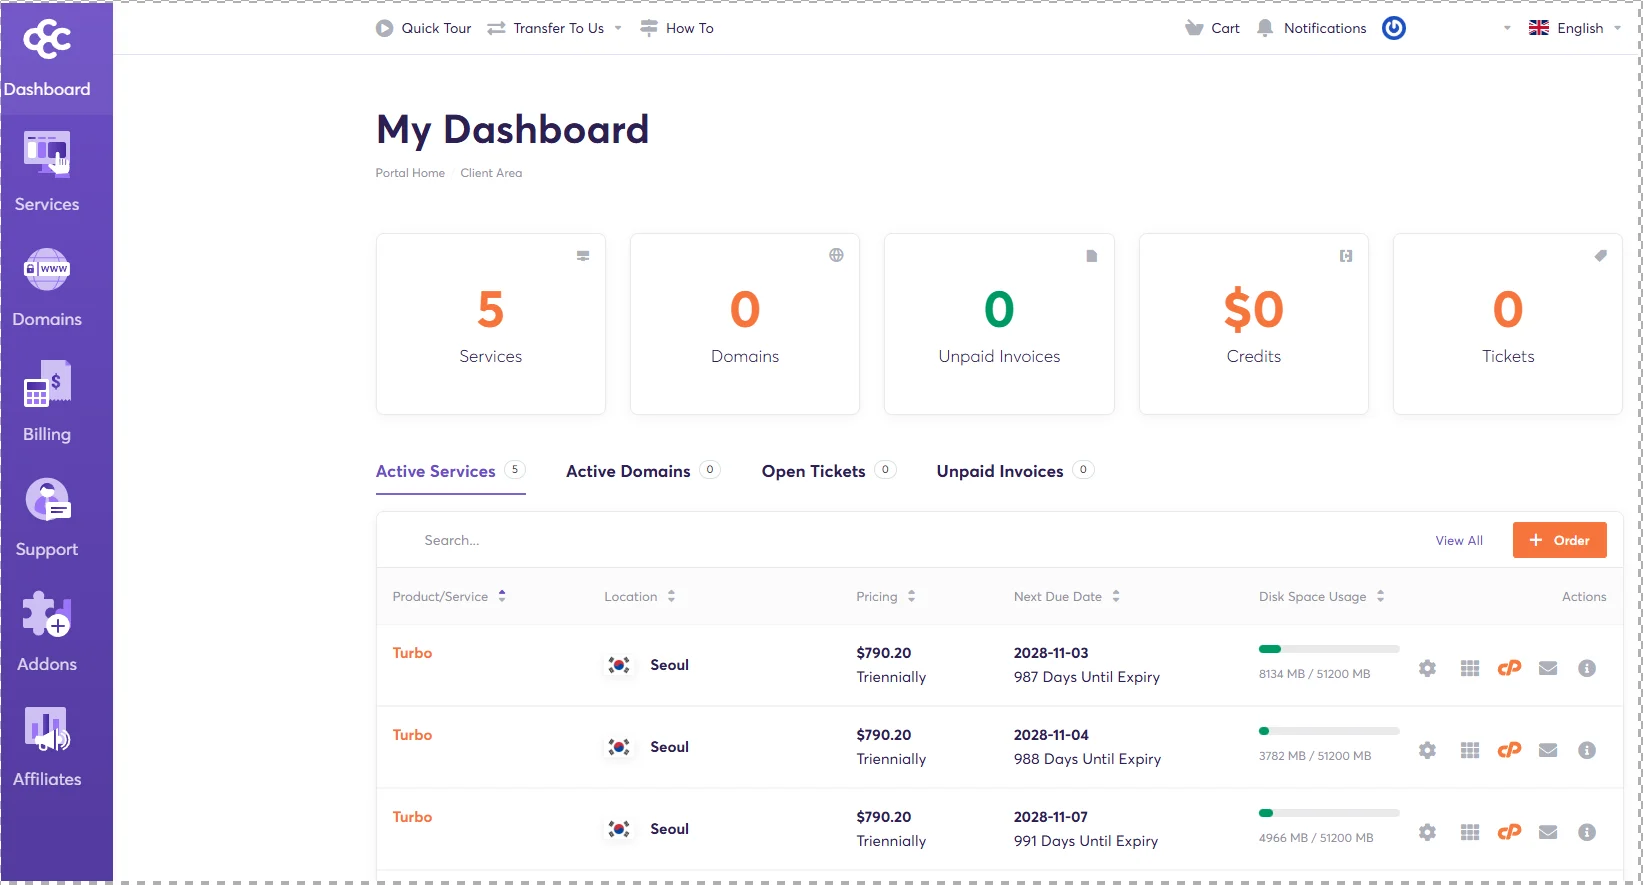This screenshot has width=1643, height=885.
Task: Click the envelope icon in first Turbo row
Action: click(1548, 668)
